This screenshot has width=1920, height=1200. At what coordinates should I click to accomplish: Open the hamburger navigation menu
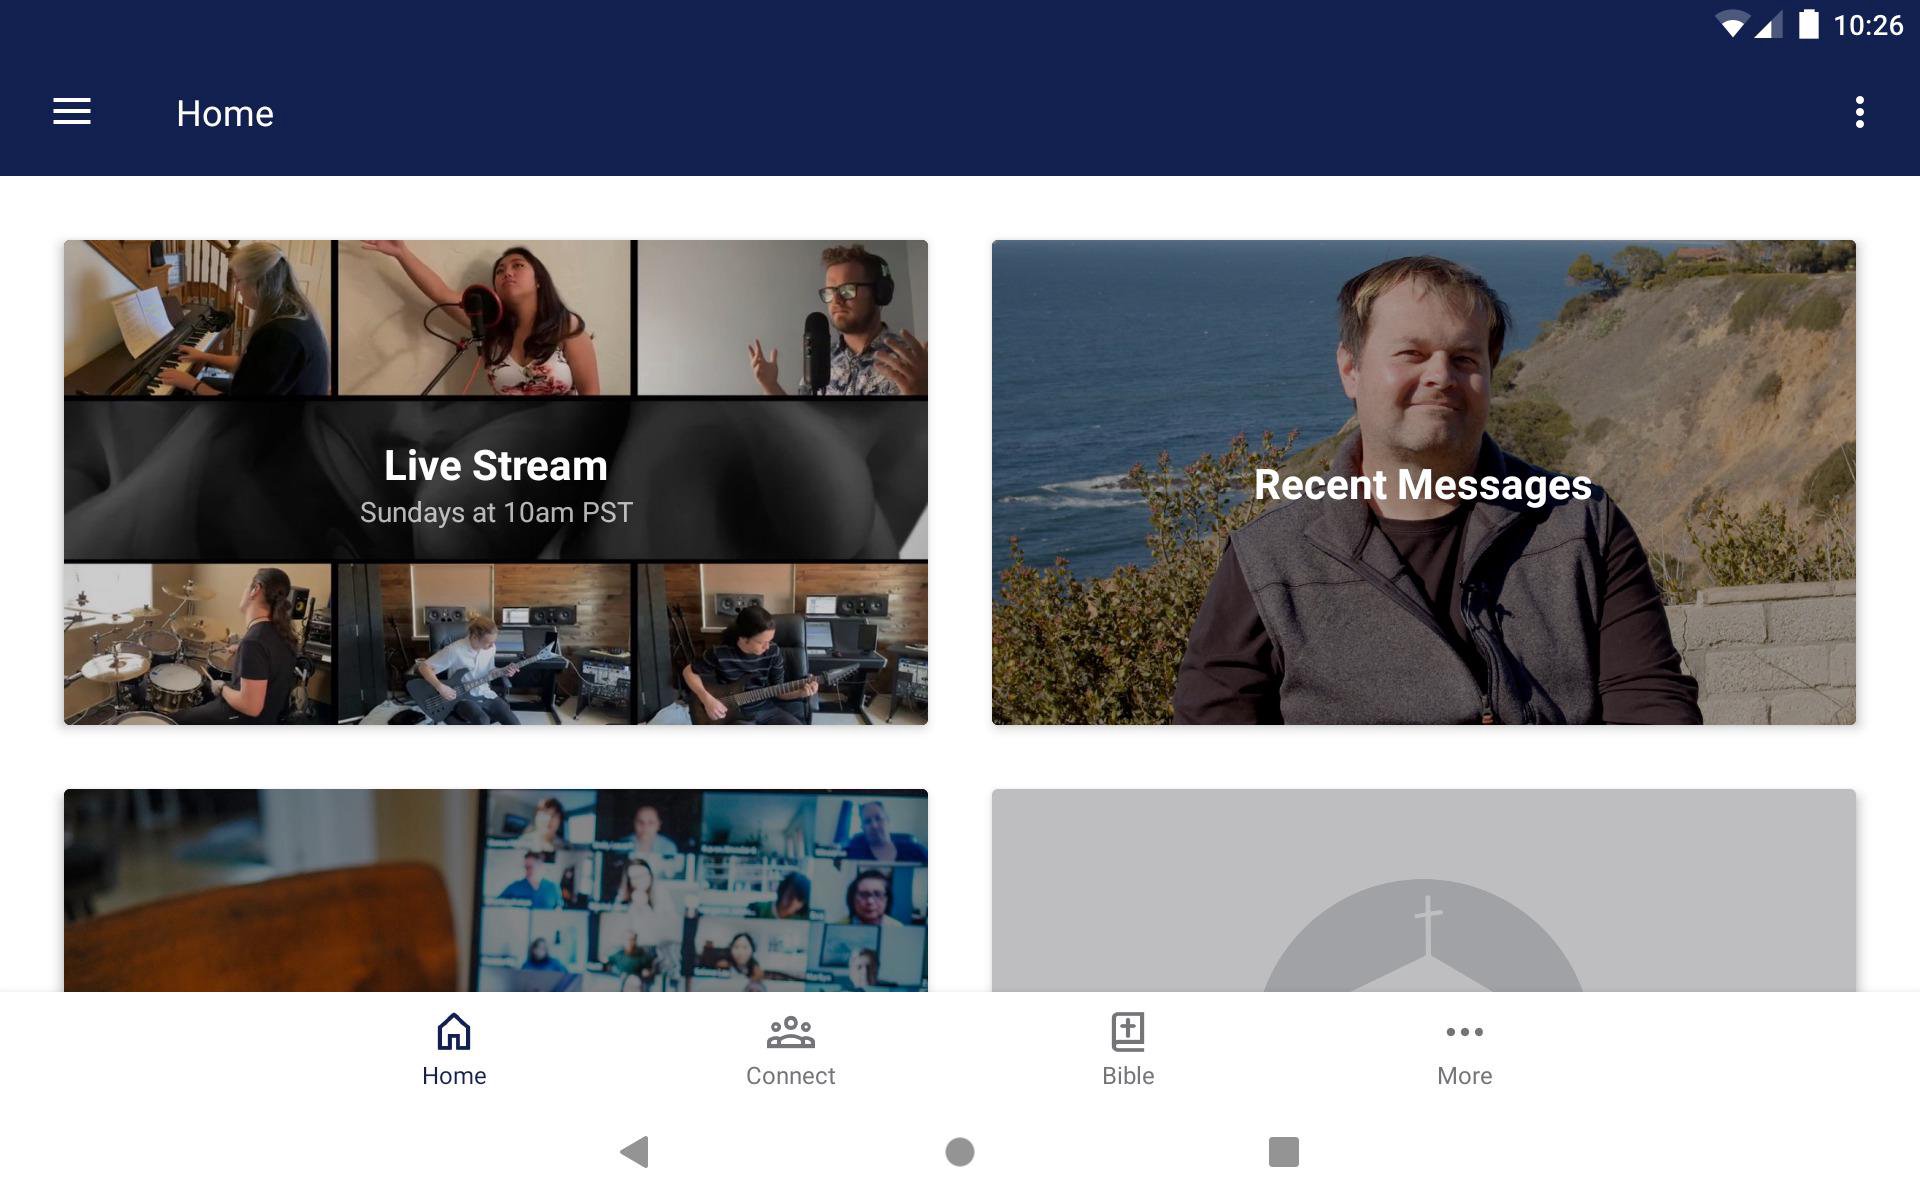[x=72, y=112]
